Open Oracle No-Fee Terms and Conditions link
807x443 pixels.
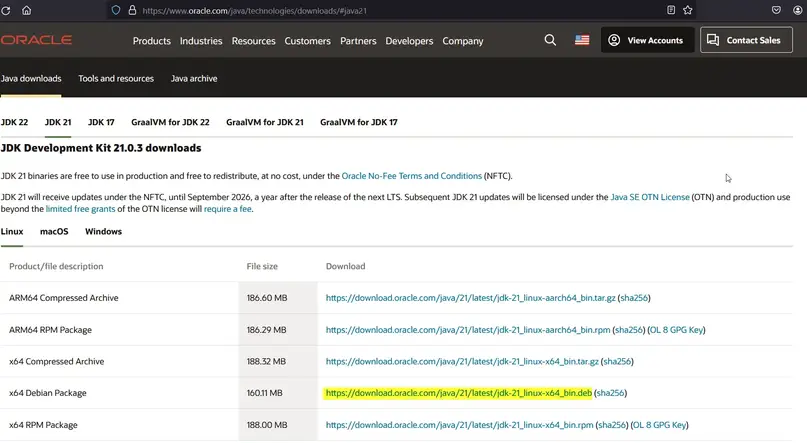412,176
